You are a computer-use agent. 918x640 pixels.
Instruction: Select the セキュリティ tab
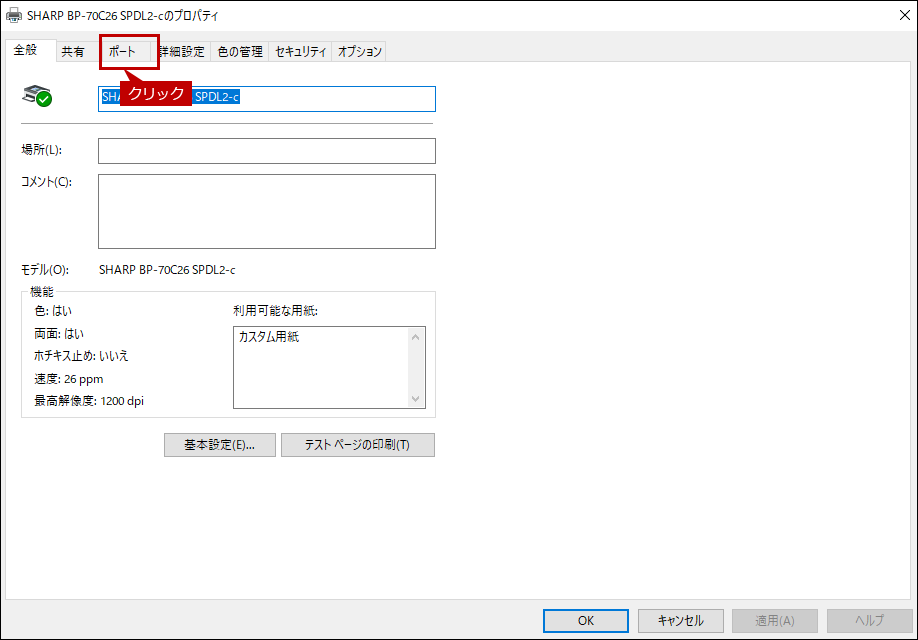pyautogui.click(x=300, y=52)
